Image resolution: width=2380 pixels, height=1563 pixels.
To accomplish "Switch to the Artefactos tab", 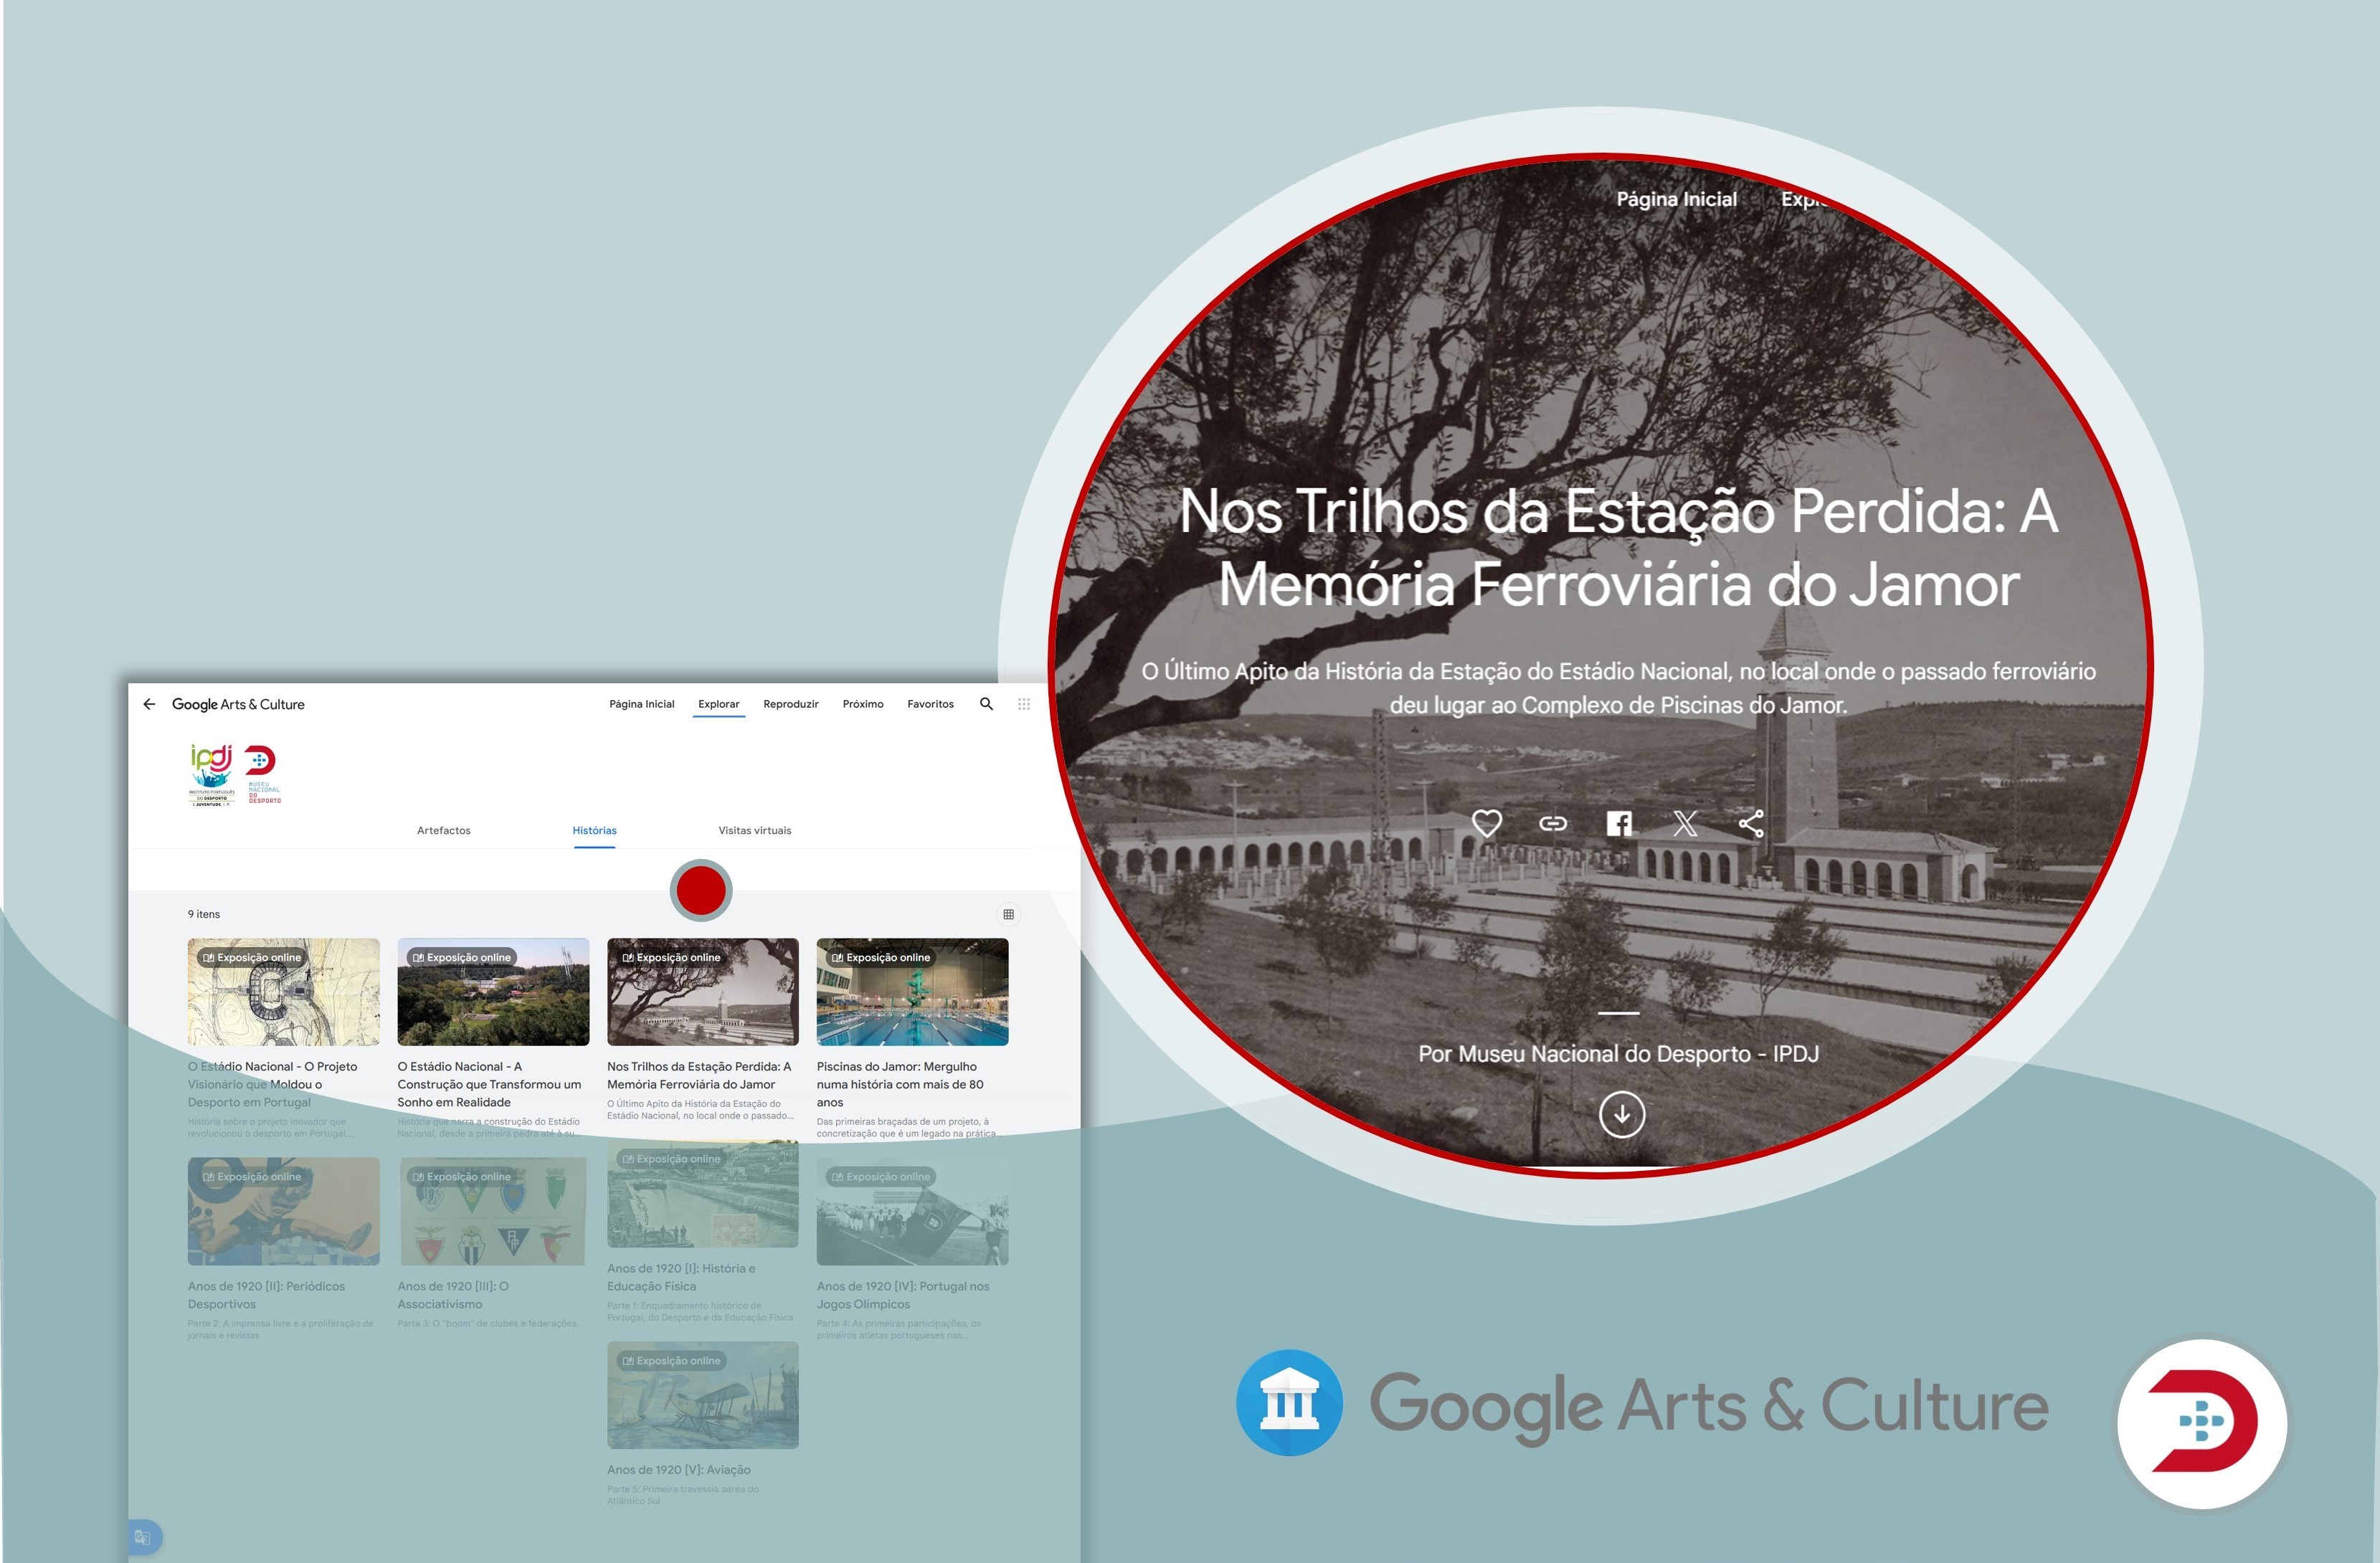I will coord(444,830).
